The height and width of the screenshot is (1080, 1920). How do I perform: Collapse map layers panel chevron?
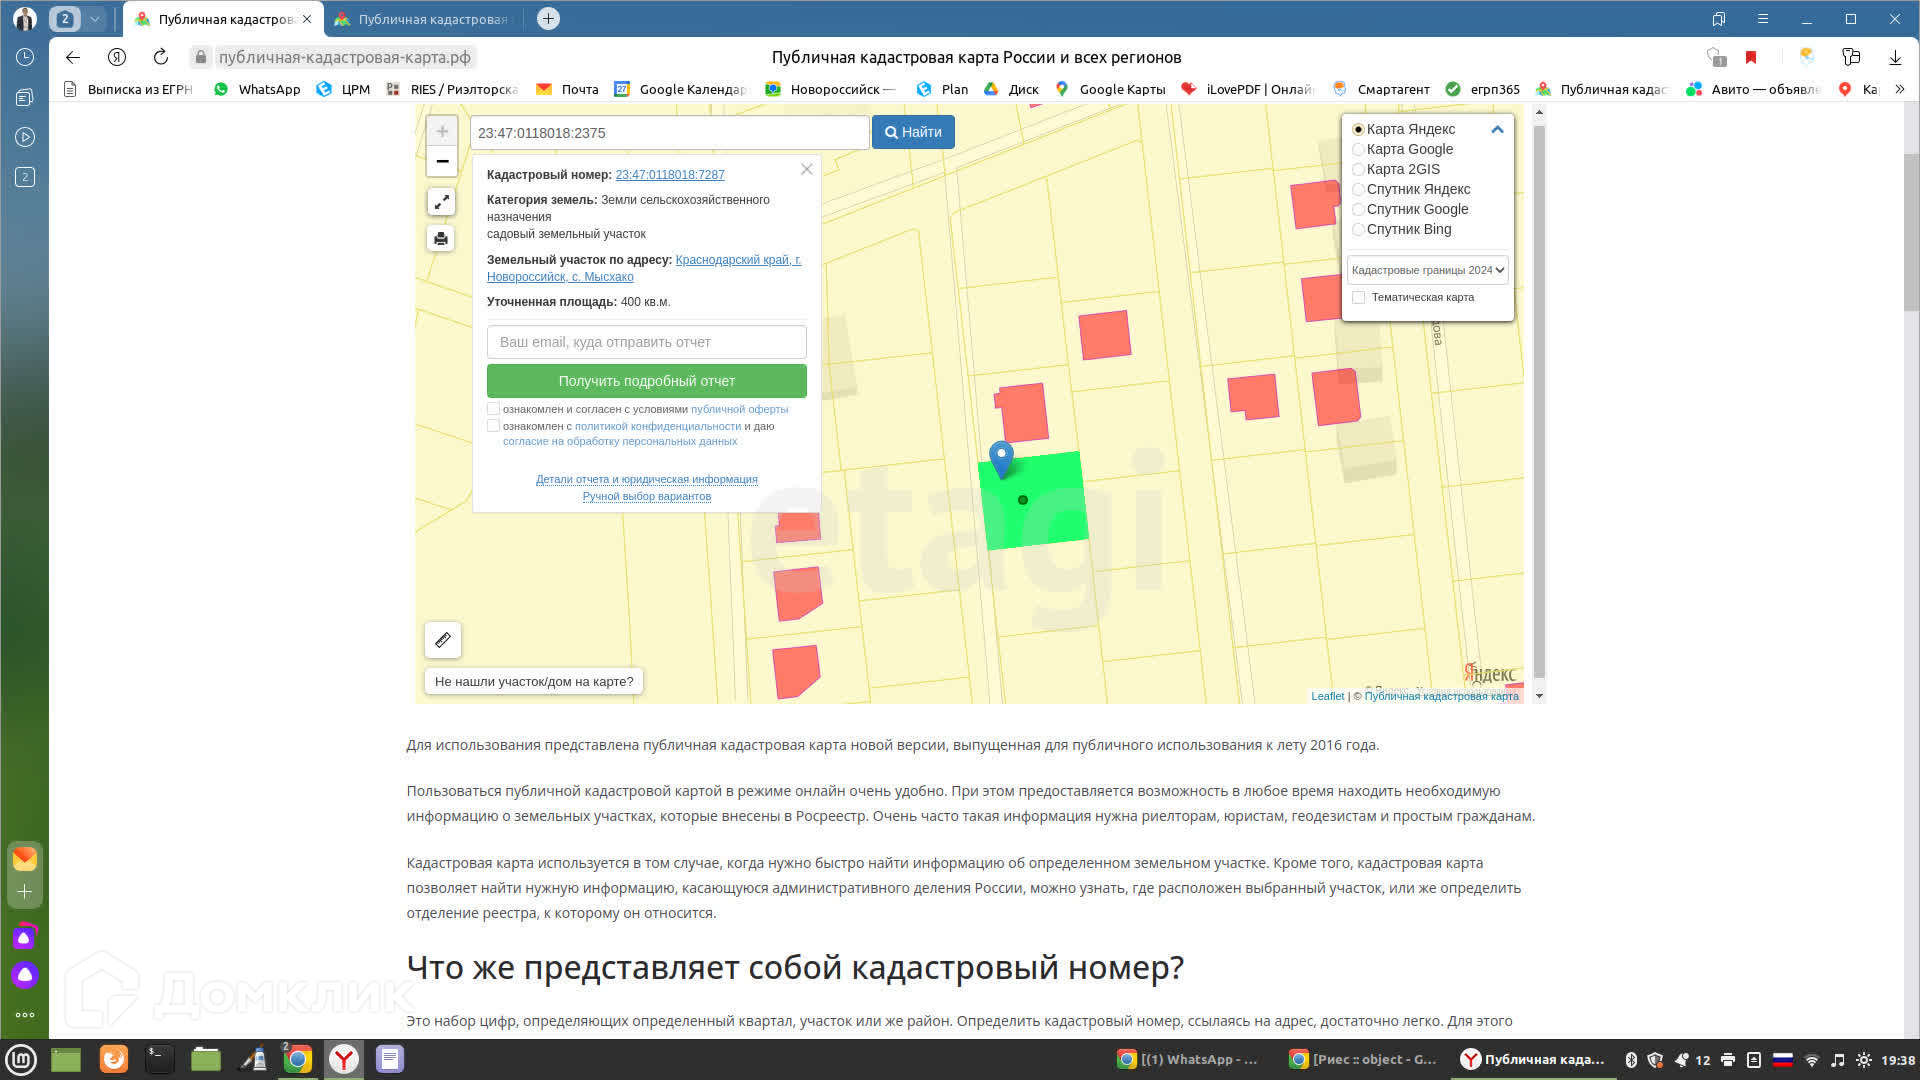pos(1497,130)
